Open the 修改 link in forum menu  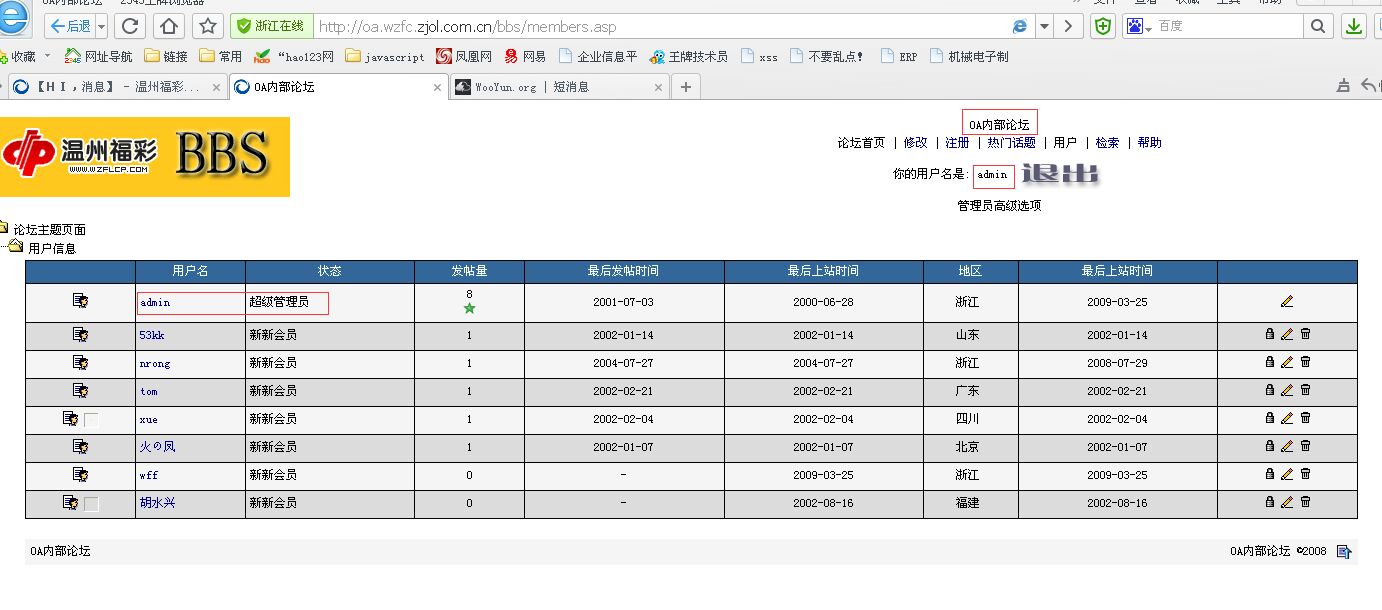tap(915, 143)
